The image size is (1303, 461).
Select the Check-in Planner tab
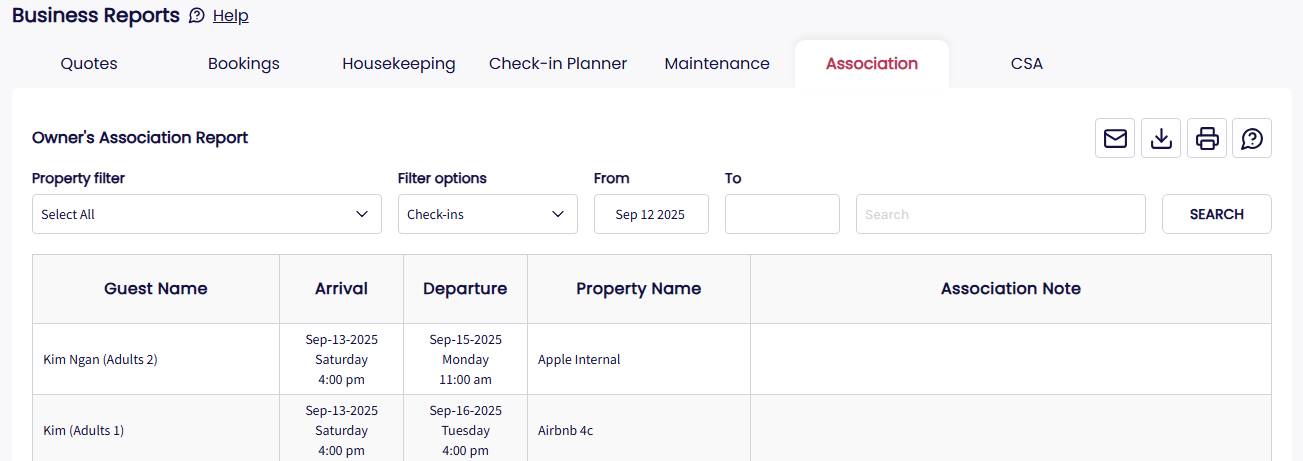[x=558, y=64]
